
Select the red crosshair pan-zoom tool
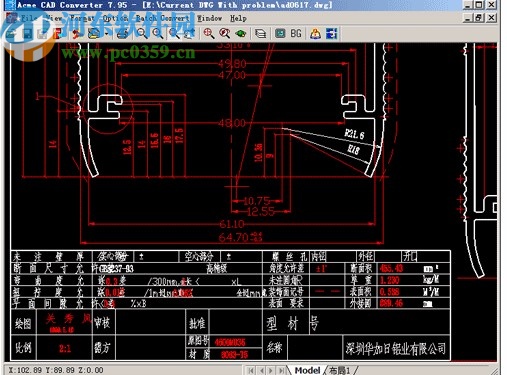click(x=209, y=34)
